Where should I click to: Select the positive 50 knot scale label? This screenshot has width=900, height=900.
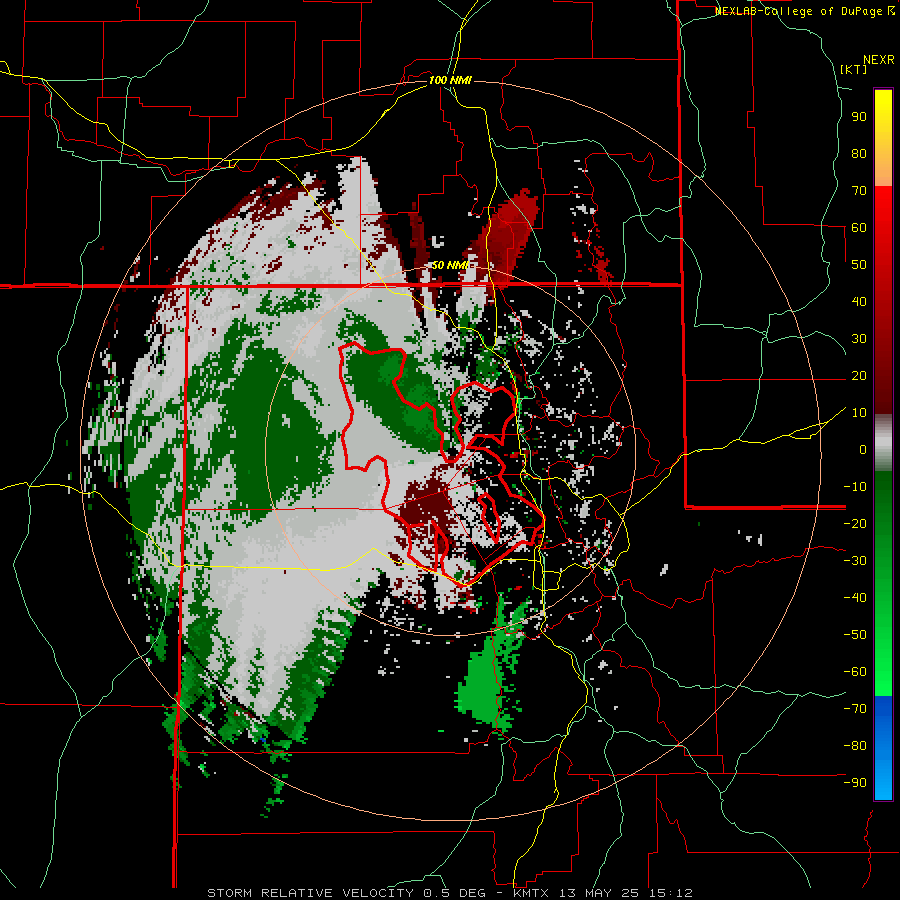(x=859, y=265)
